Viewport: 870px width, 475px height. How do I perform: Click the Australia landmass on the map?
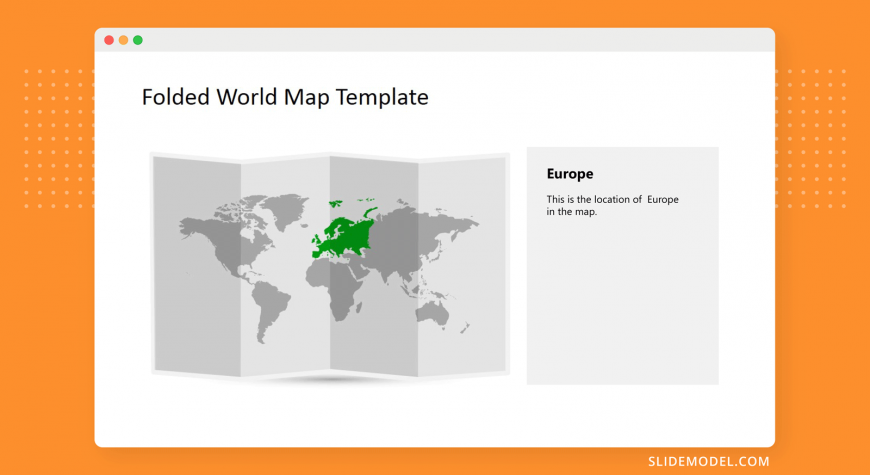[433, 314]
